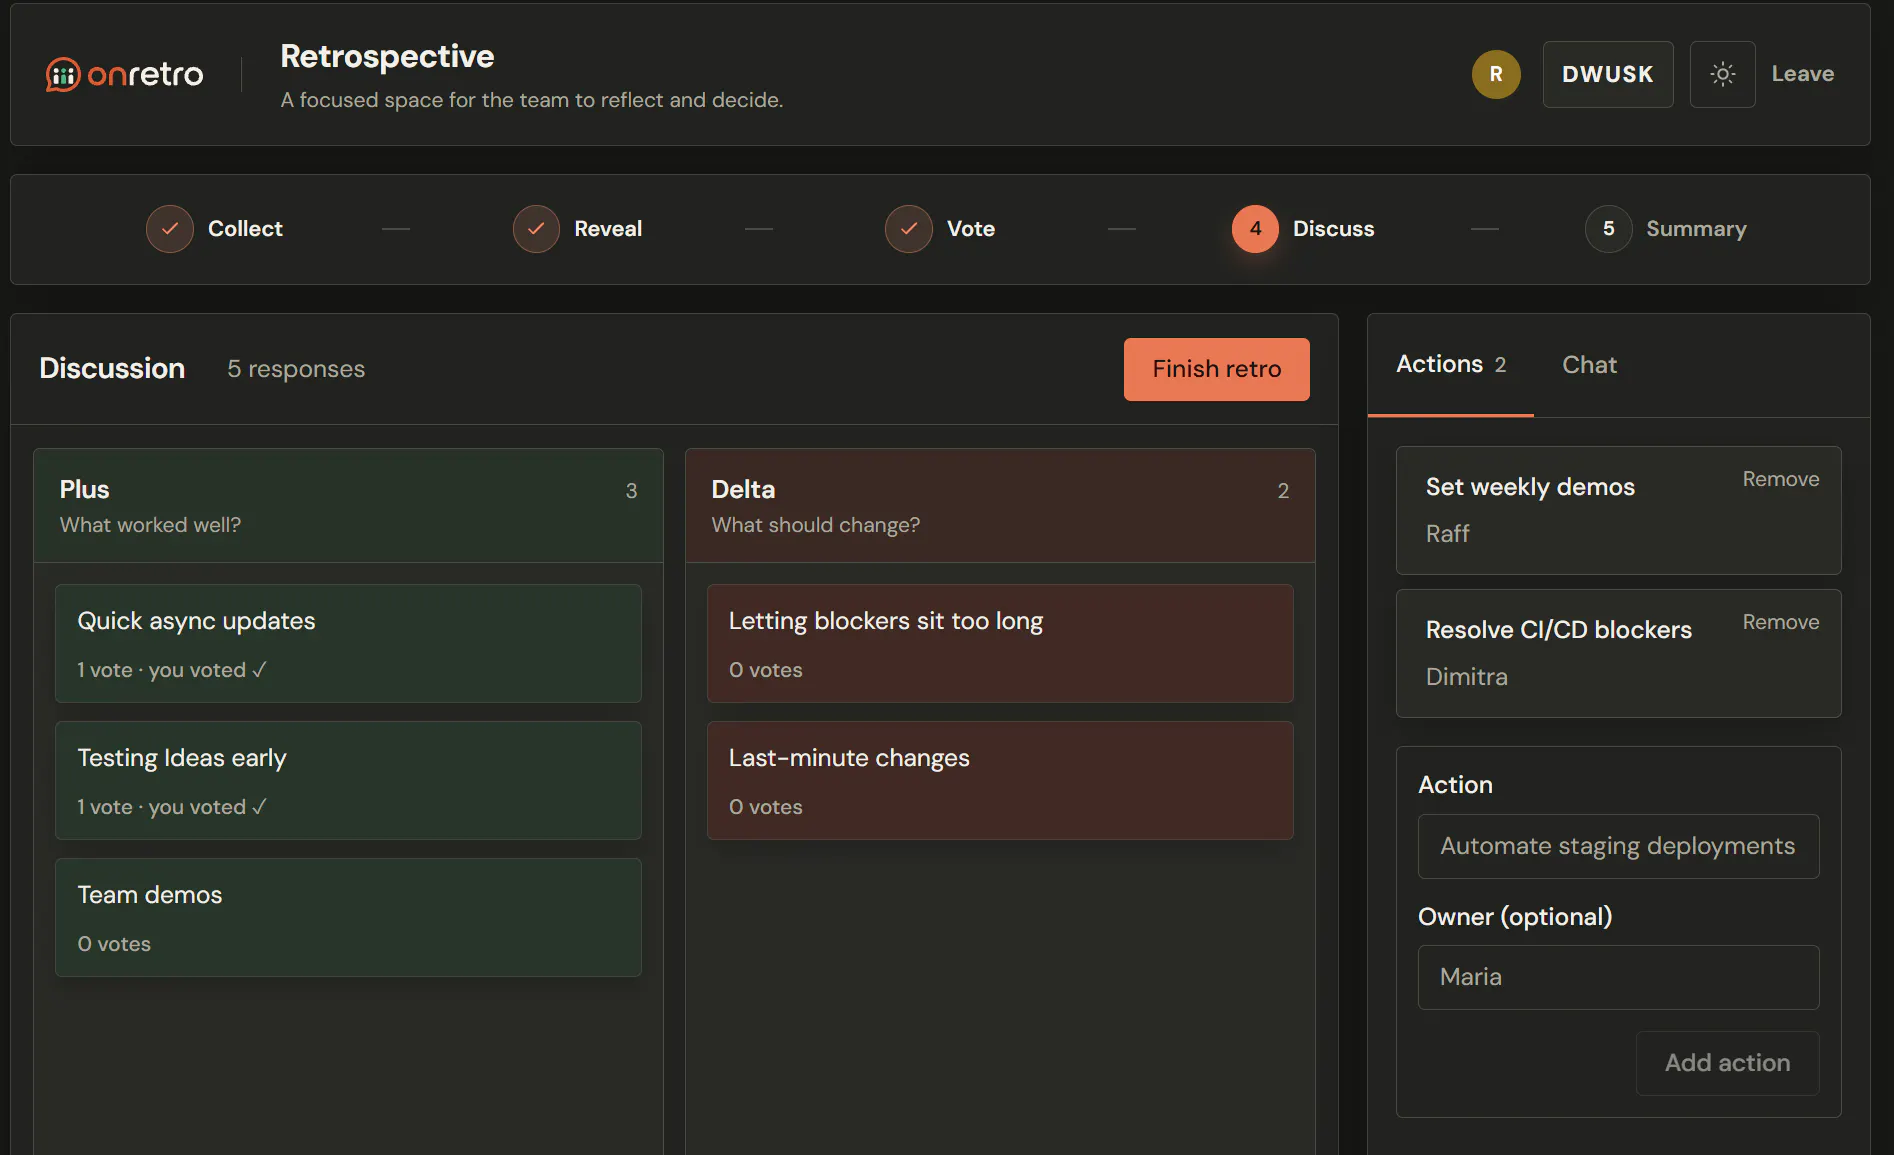Open the Quick async updates card

point(348,643)
